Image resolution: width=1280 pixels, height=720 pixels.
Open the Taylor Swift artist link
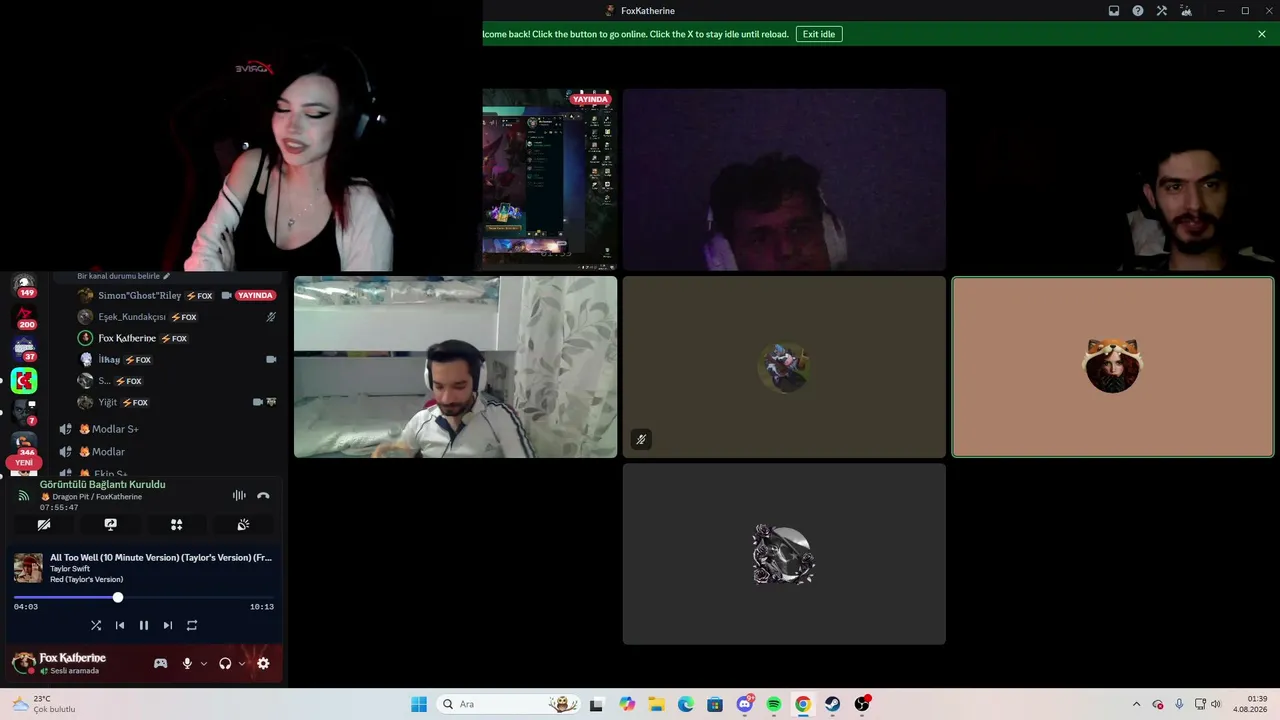click(70, 569)
